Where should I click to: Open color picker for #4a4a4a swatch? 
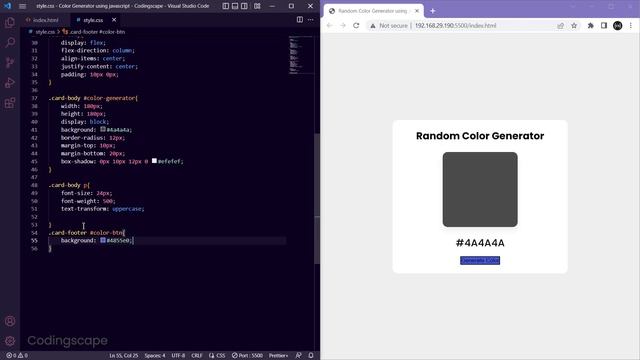point(103,129)
